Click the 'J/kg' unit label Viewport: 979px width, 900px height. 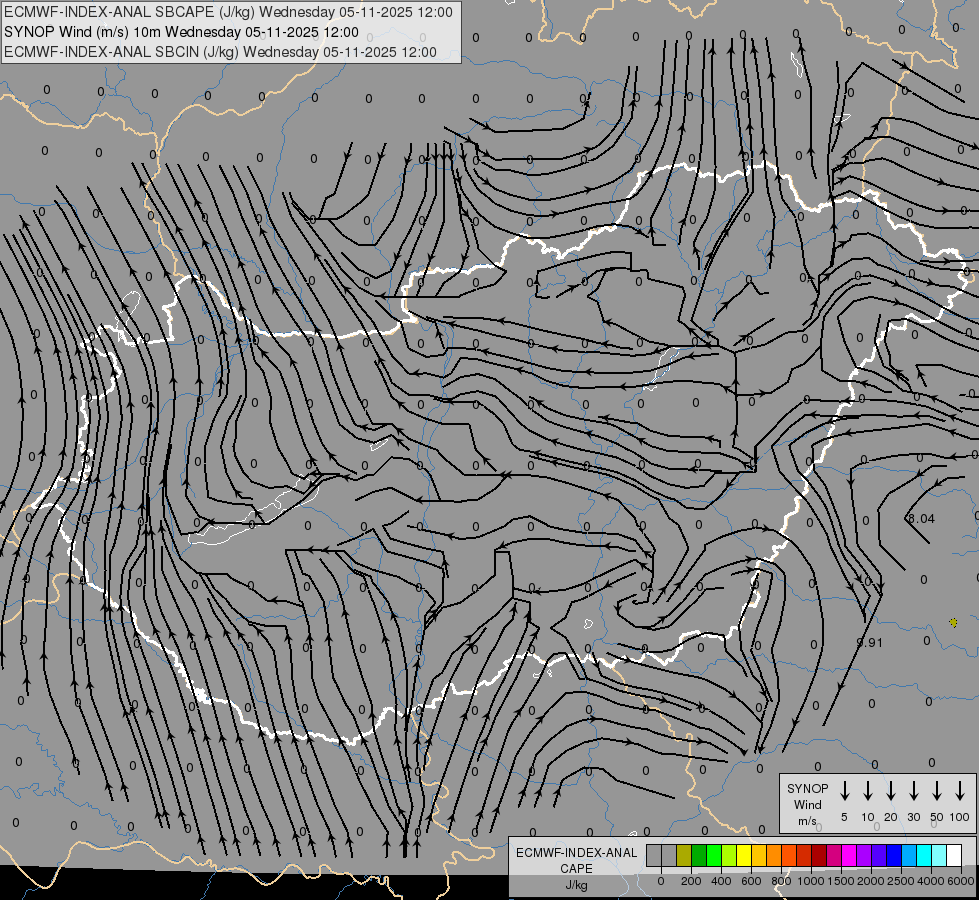[x=576, y=885]
